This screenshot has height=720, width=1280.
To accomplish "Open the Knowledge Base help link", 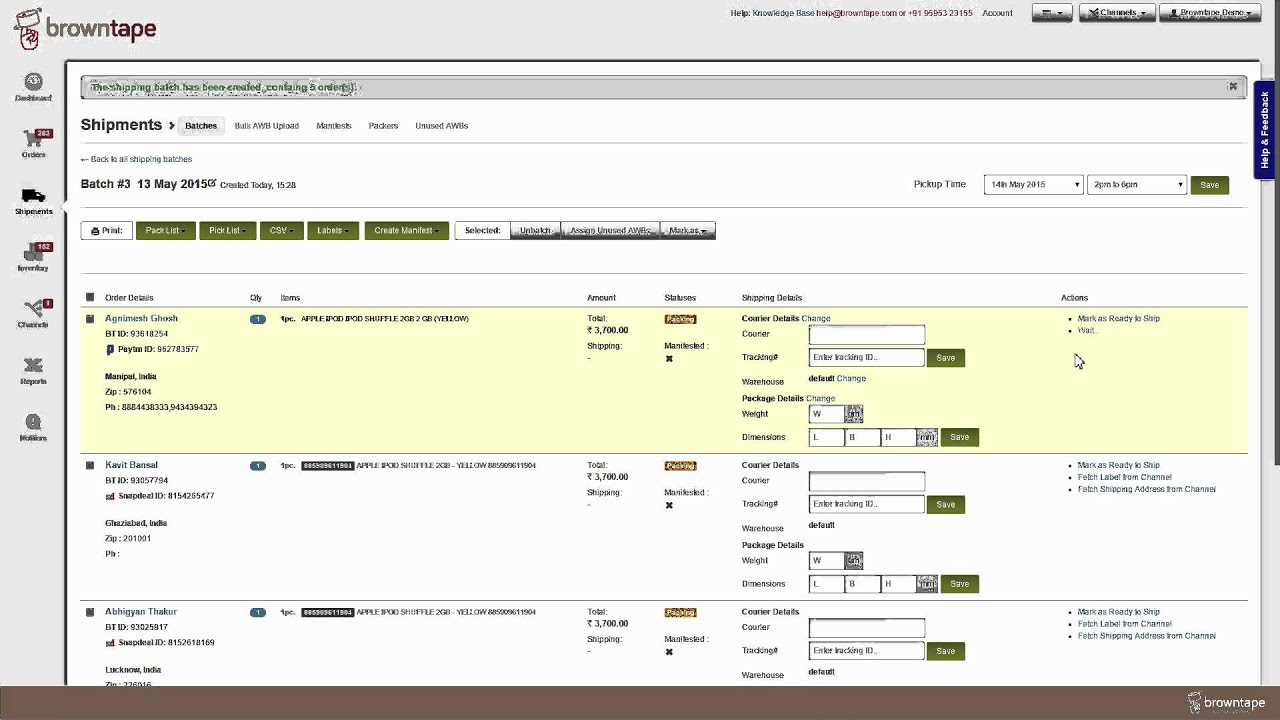I will click(x=784, y=13).
